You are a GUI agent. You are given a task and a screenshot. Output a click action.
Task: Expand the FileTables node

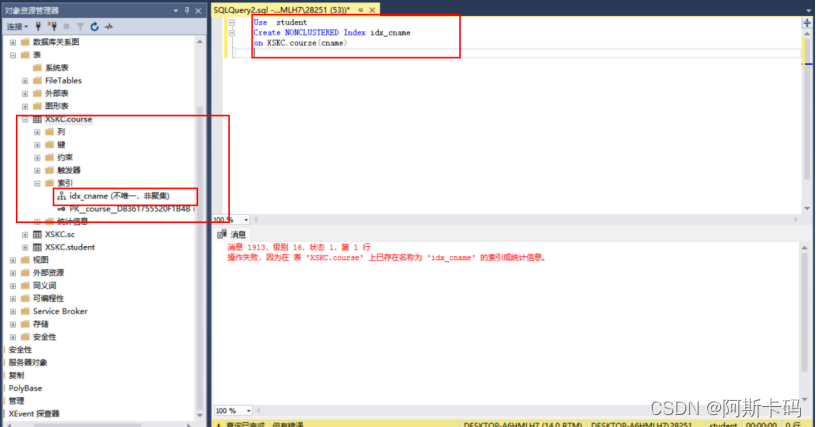tap(25, 81)
